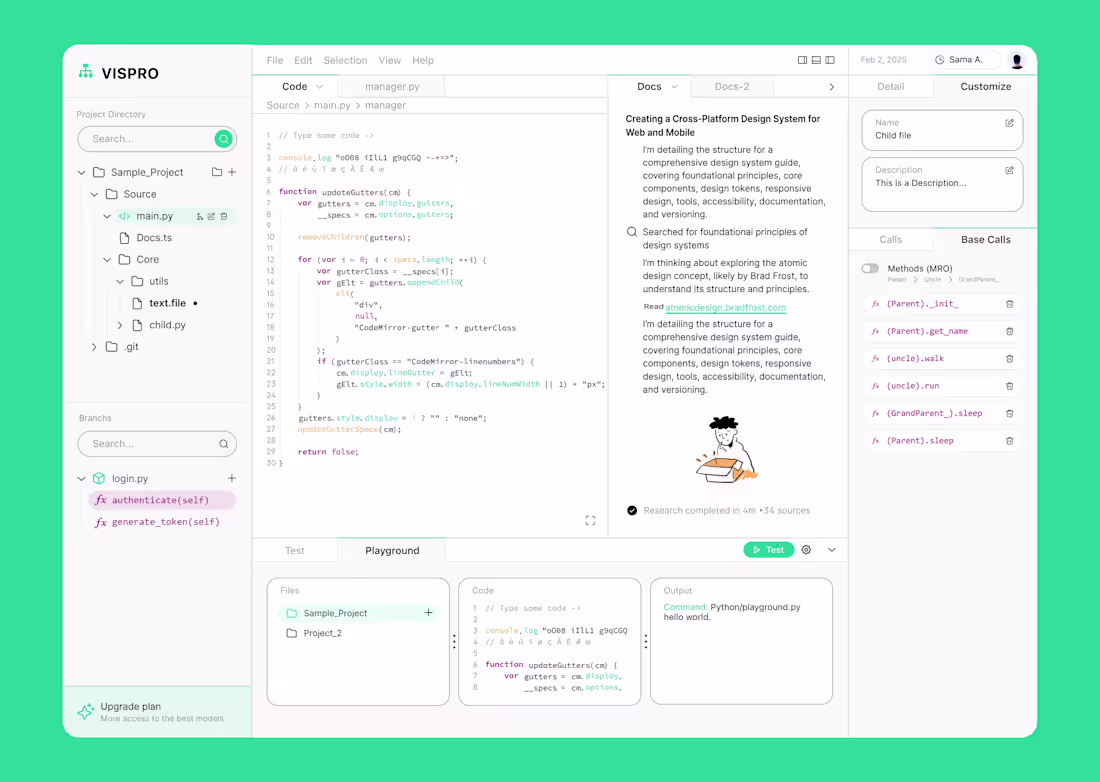Open the Edit menu
Viewport: 1100px width, 782px height.
303,60
